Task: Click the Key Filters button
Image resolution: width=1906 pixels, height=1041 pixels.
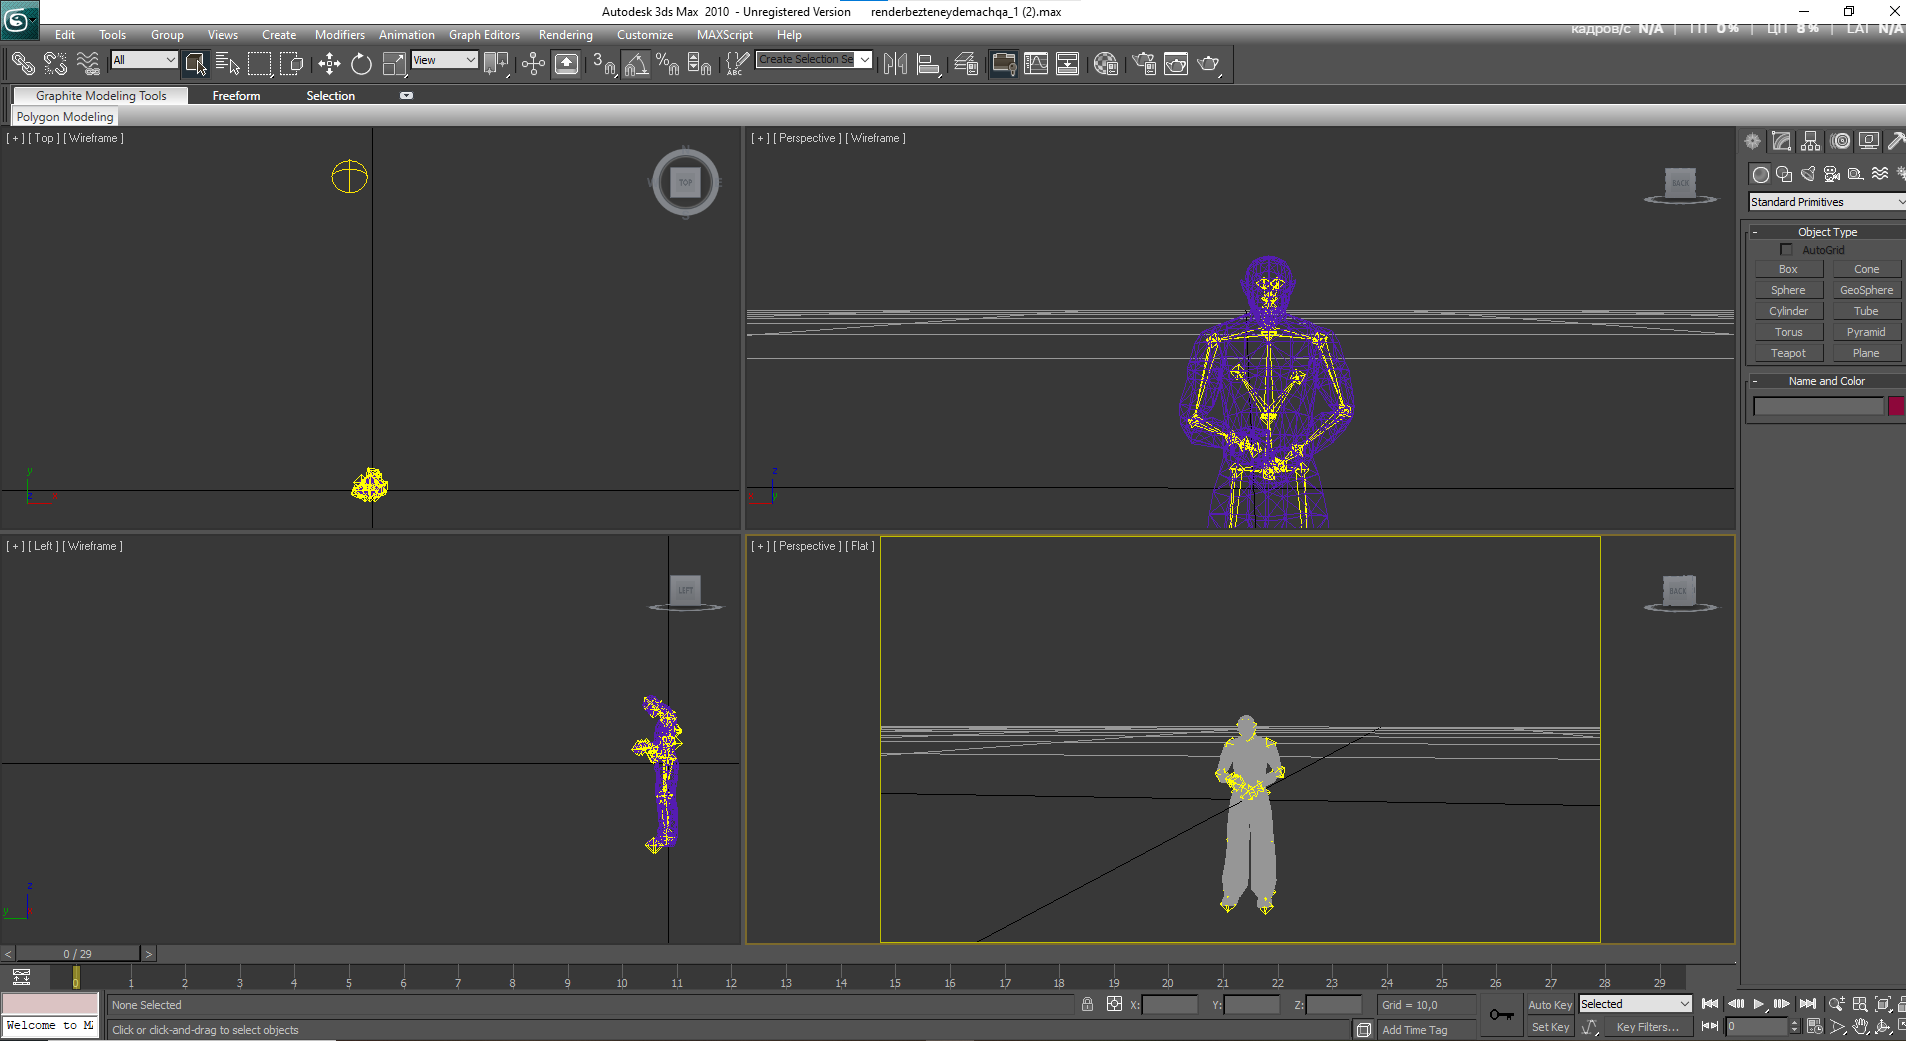Action: click(1647, 1027)
